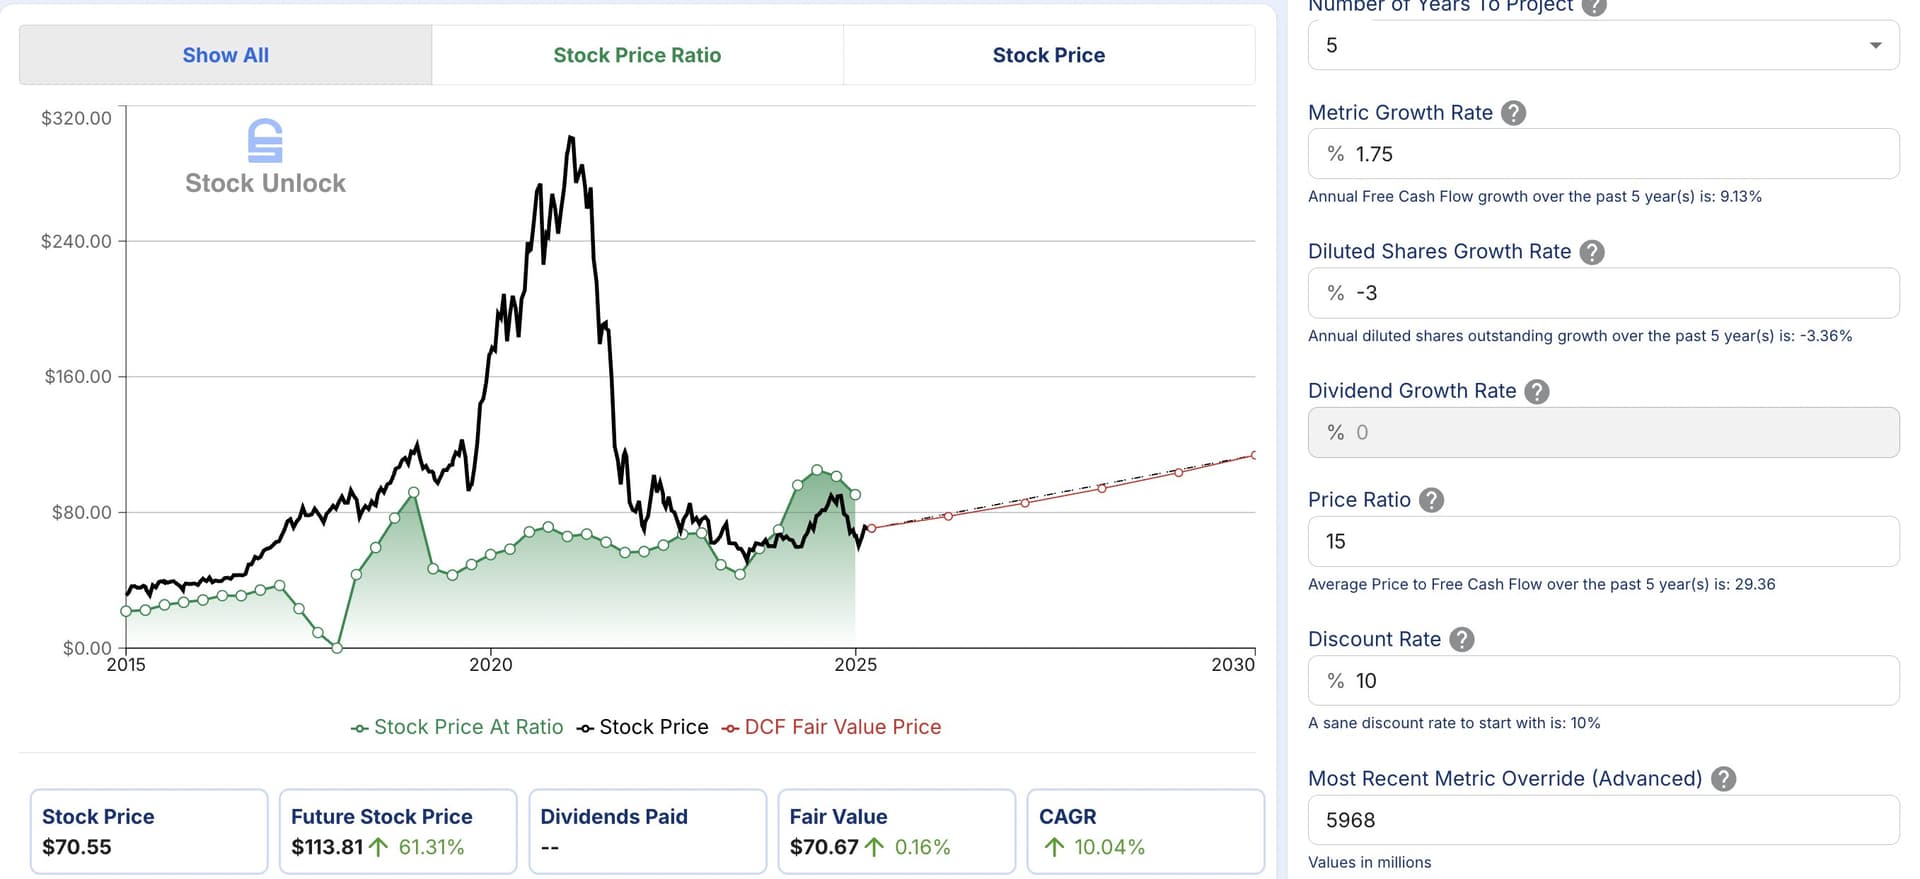1920x879 pixels.
Task: Click help icon beside Metric Growth Rate
Action: pos(1514,113)
